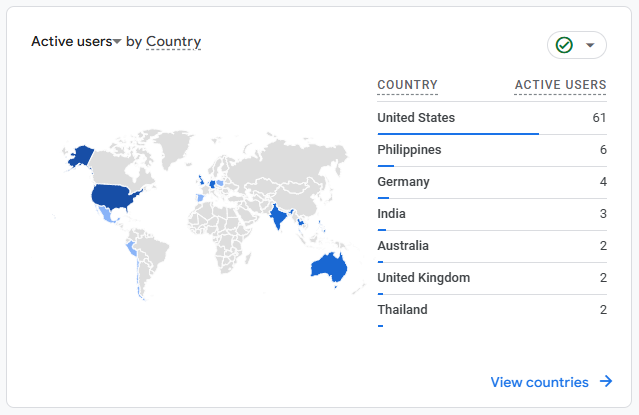Select the United States row

coord(492,118)
